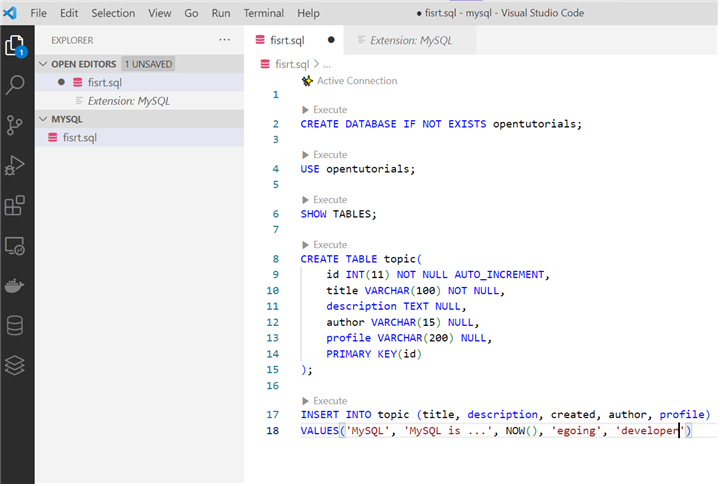Open the stacked layers icon in activity bar
This screenshot has height=486, width=720.
[x=15, y=366]
